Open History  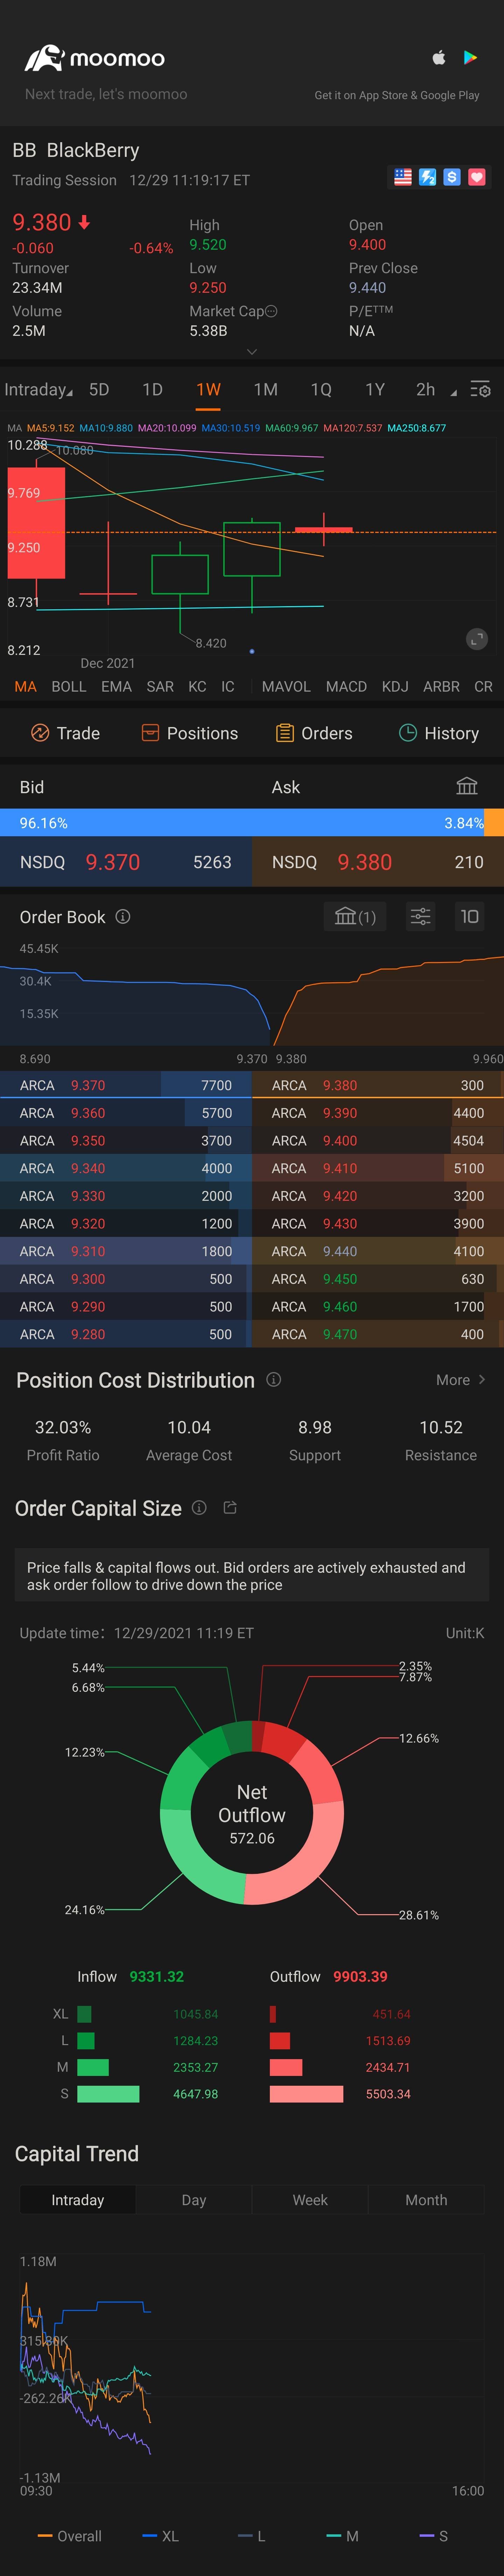[439, 733]
